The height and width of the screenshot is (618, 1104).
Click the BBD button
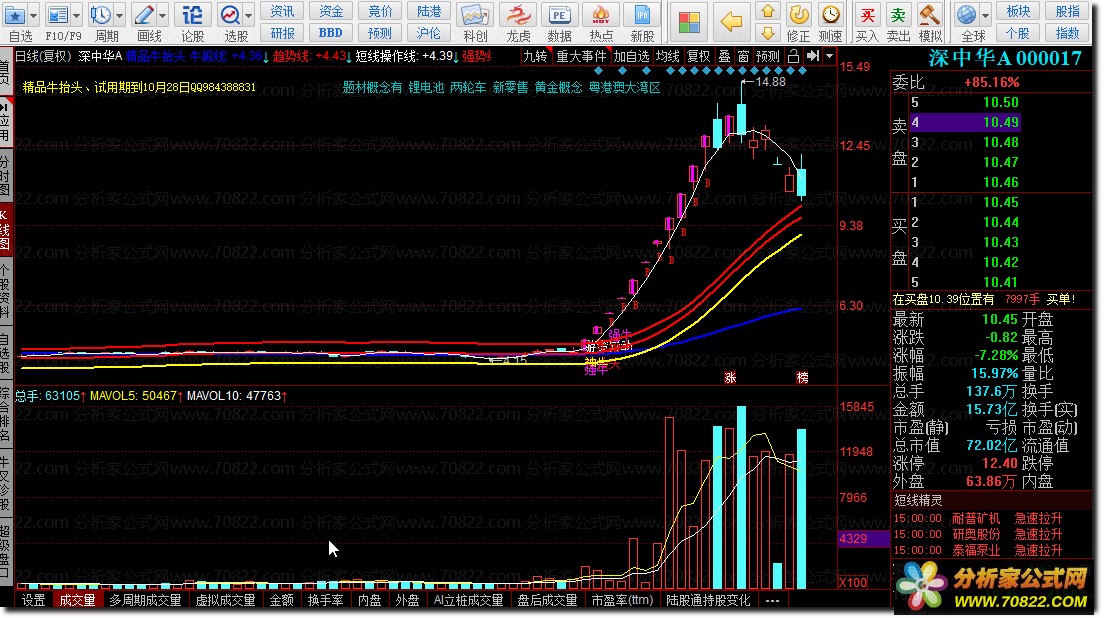331,32
